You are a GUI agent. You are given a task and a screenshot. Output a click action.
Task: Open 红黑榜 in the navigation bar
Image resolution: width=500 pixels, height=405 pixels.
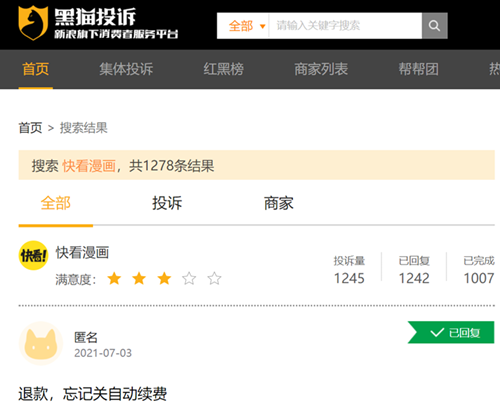tap(224, 69)
